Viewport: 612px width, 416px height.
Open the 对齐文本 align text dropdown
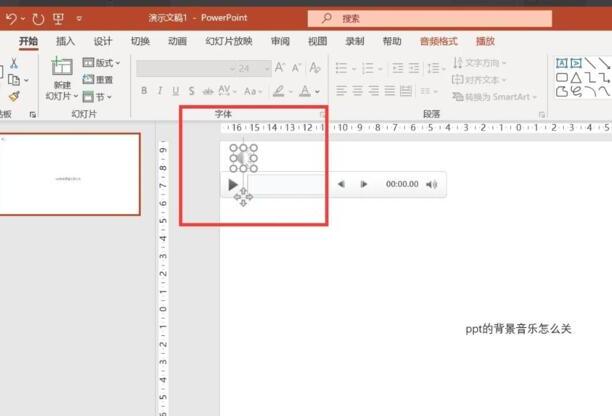tap(479, 80)
